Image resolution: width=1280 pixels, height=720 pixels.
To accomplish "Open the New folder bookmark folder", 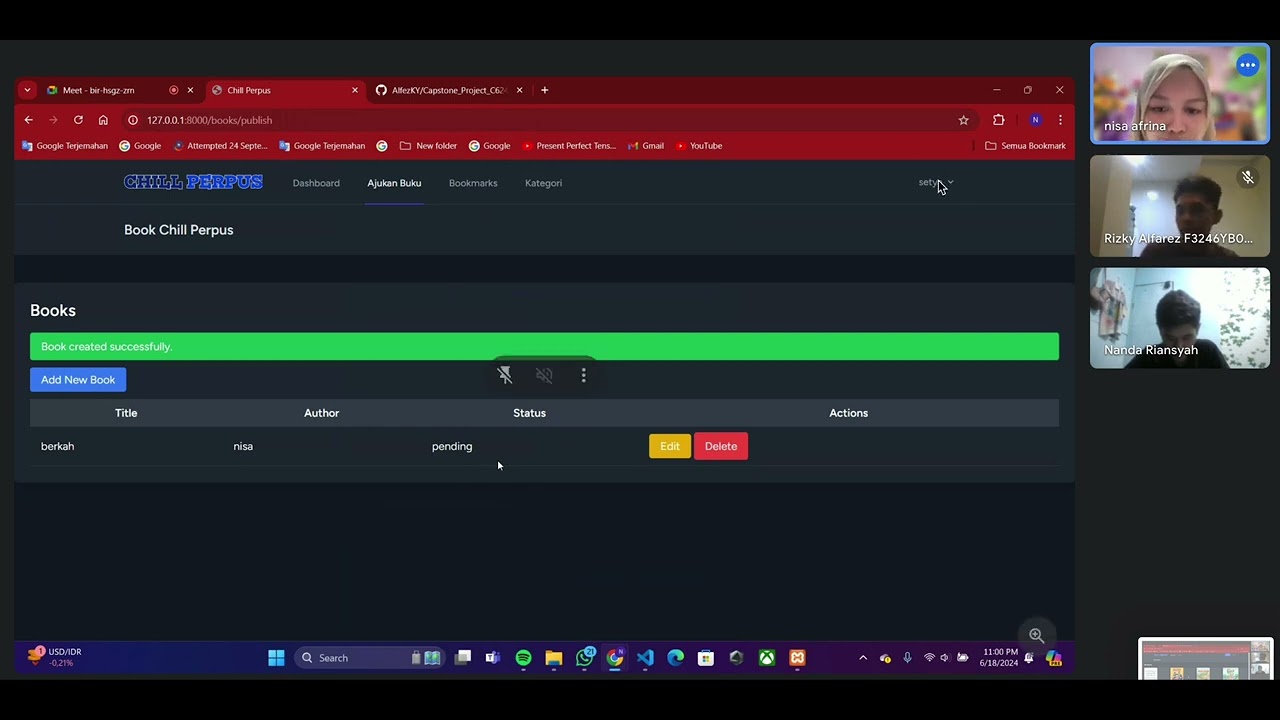I will [x=428, y=146].
